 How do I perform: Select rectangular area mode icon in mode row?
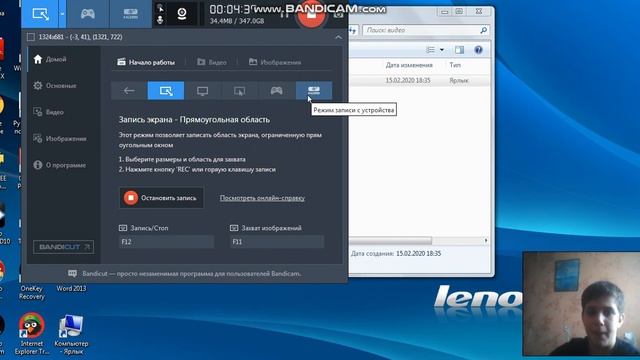[x=166, y=91]
